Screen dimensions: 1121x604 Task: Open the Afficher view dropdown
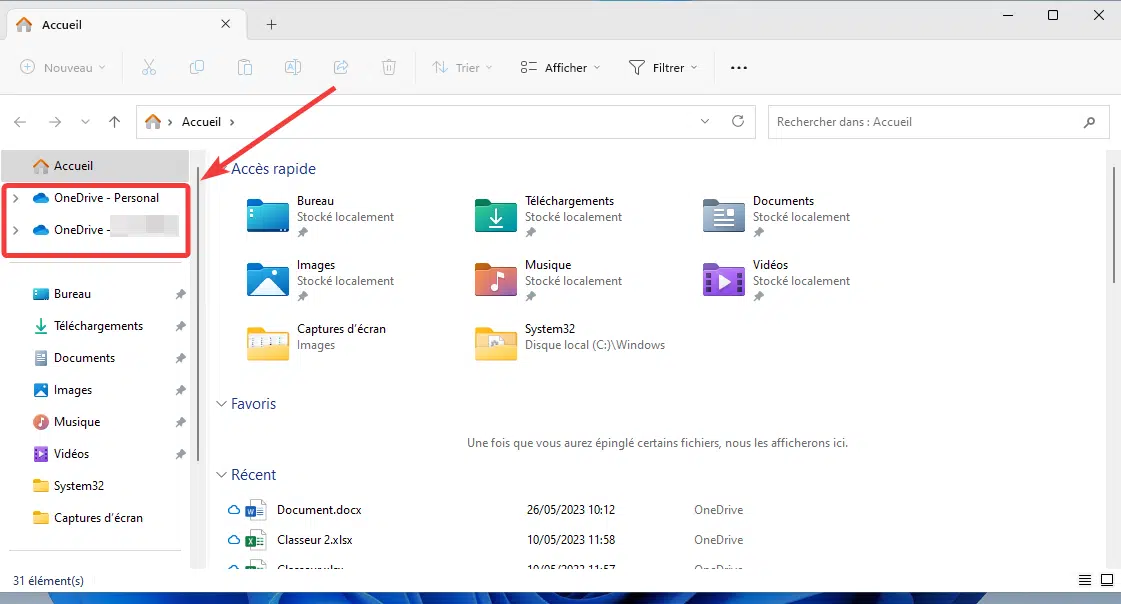(560, 67)
